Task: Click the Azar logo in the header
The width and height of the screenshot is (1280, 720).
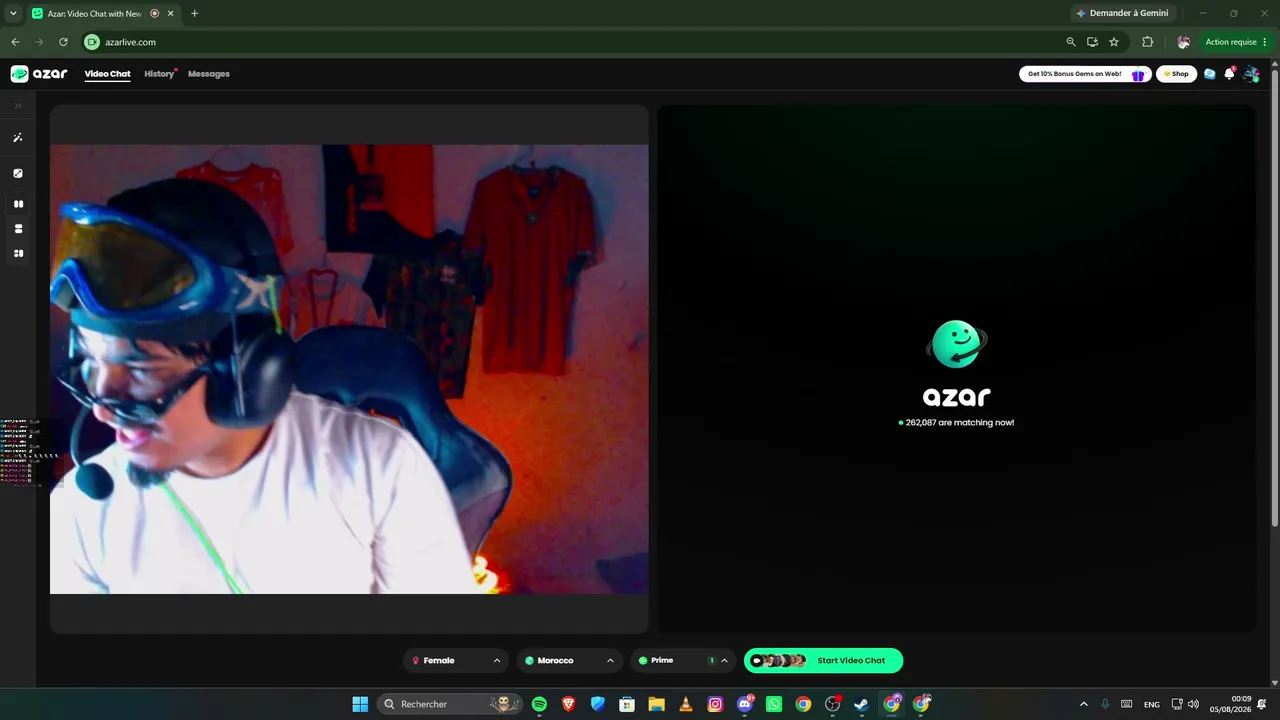Action: [39, 74]
